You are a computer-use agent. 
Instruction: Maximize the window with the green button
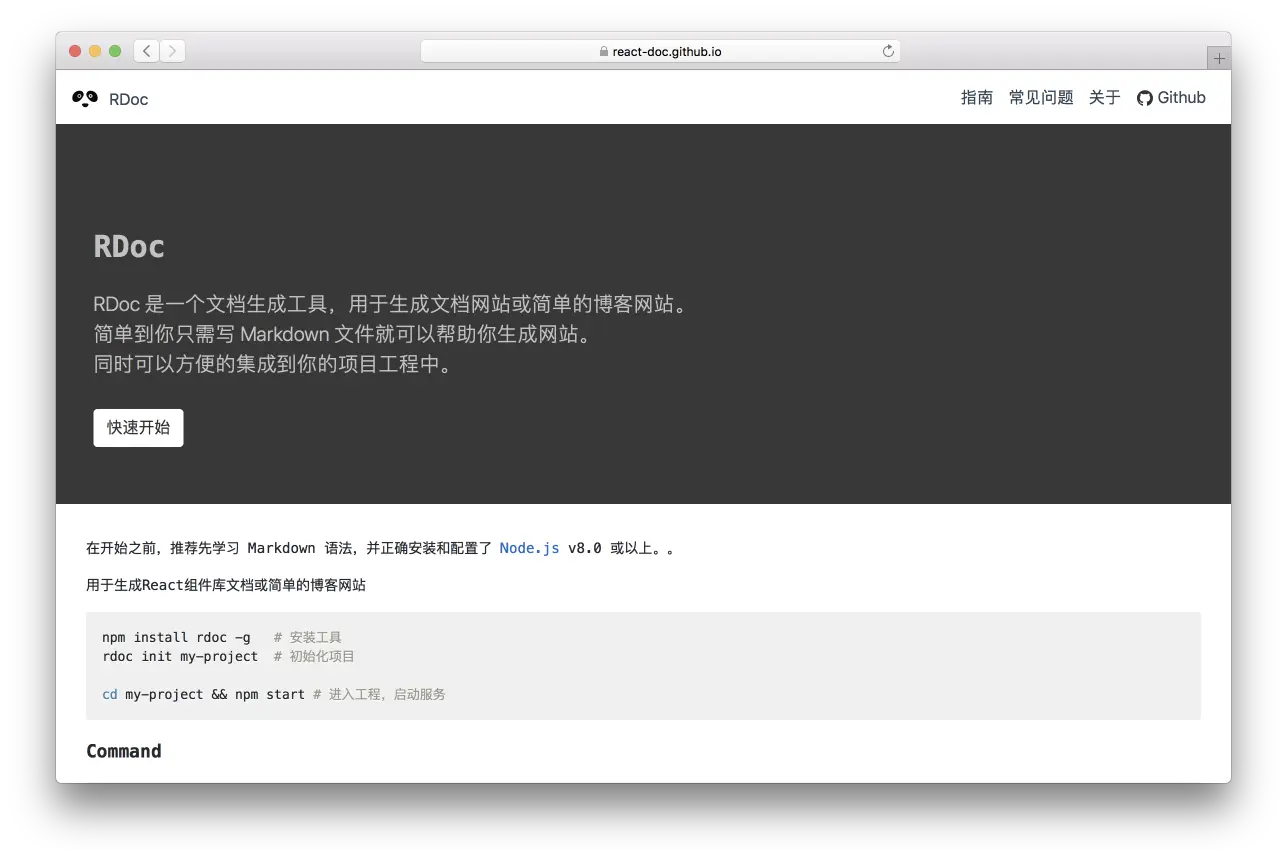(115, 51)
